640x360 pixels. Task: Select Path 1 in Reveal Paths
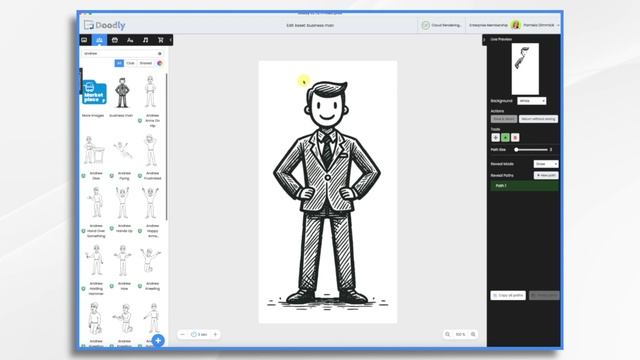(x=524, y=186)
